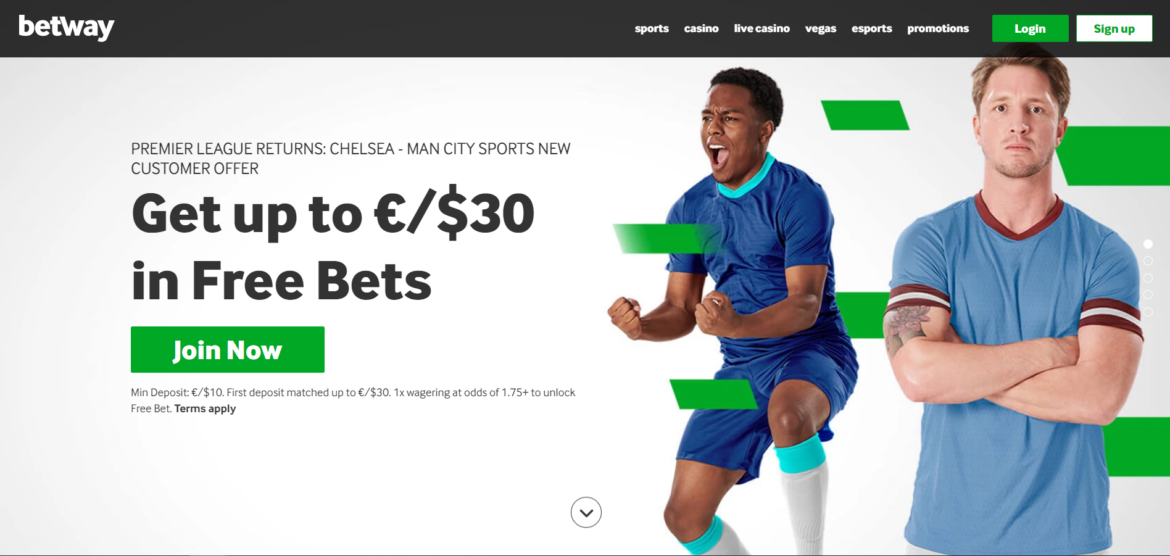Screen dimensions: 1170x556
Task: View the promotions page
Action: [938, 28]
